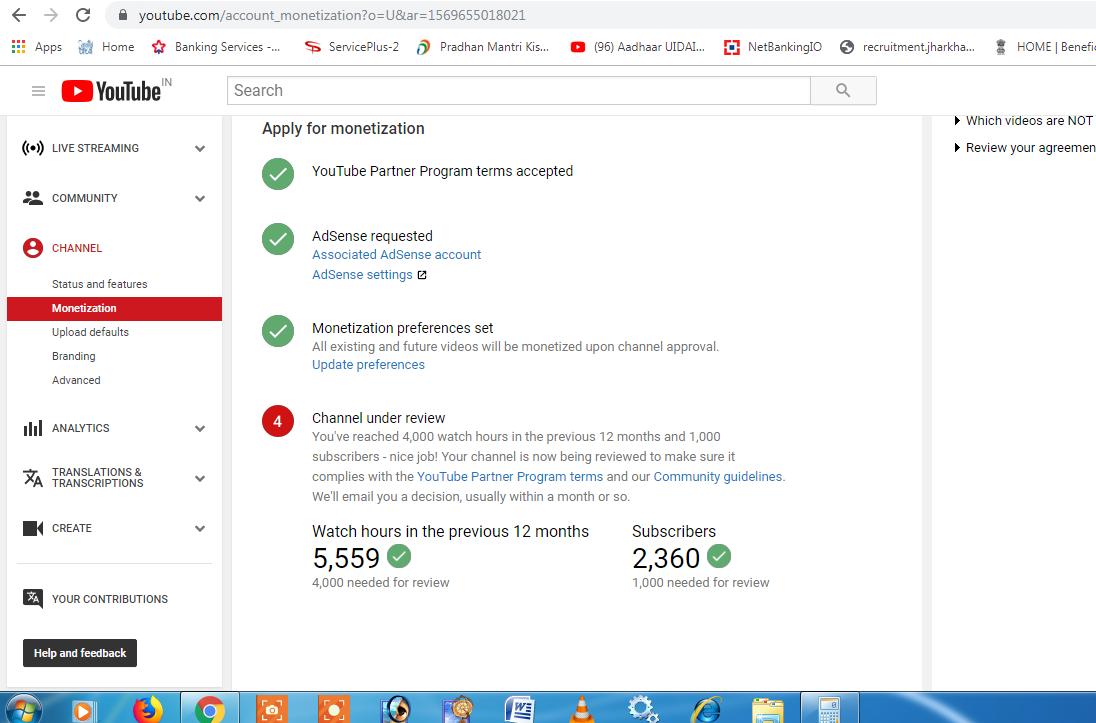
Task: Reload the page with refresh icon
Action: coord(83,15)
